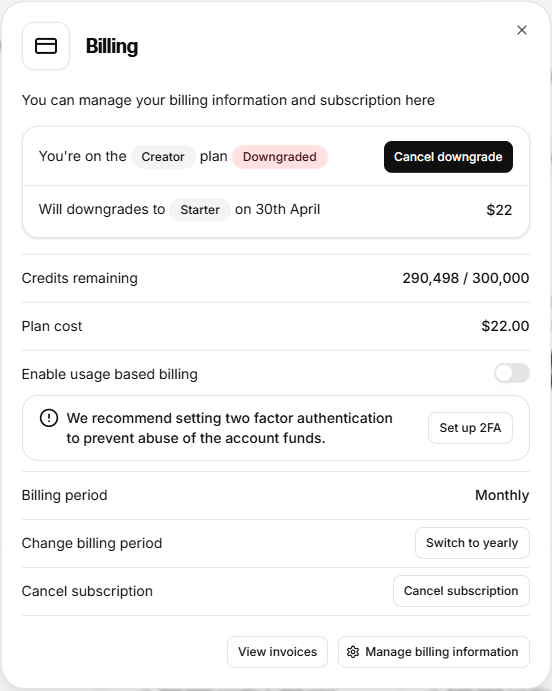Click the red Downgraded status badge

[x=280, y=157]
